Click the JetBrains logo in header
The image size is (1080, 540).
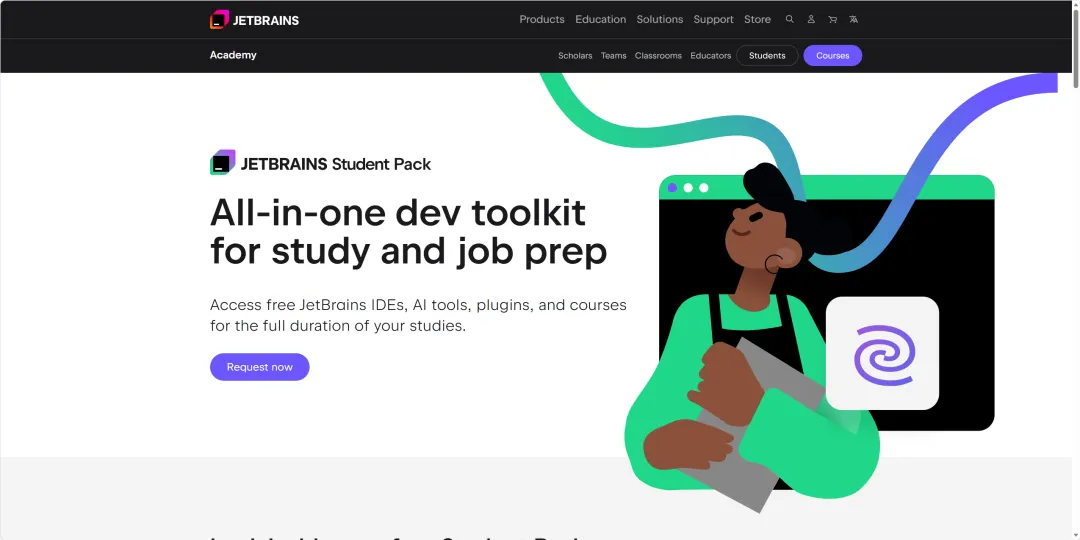click(254, 20)
